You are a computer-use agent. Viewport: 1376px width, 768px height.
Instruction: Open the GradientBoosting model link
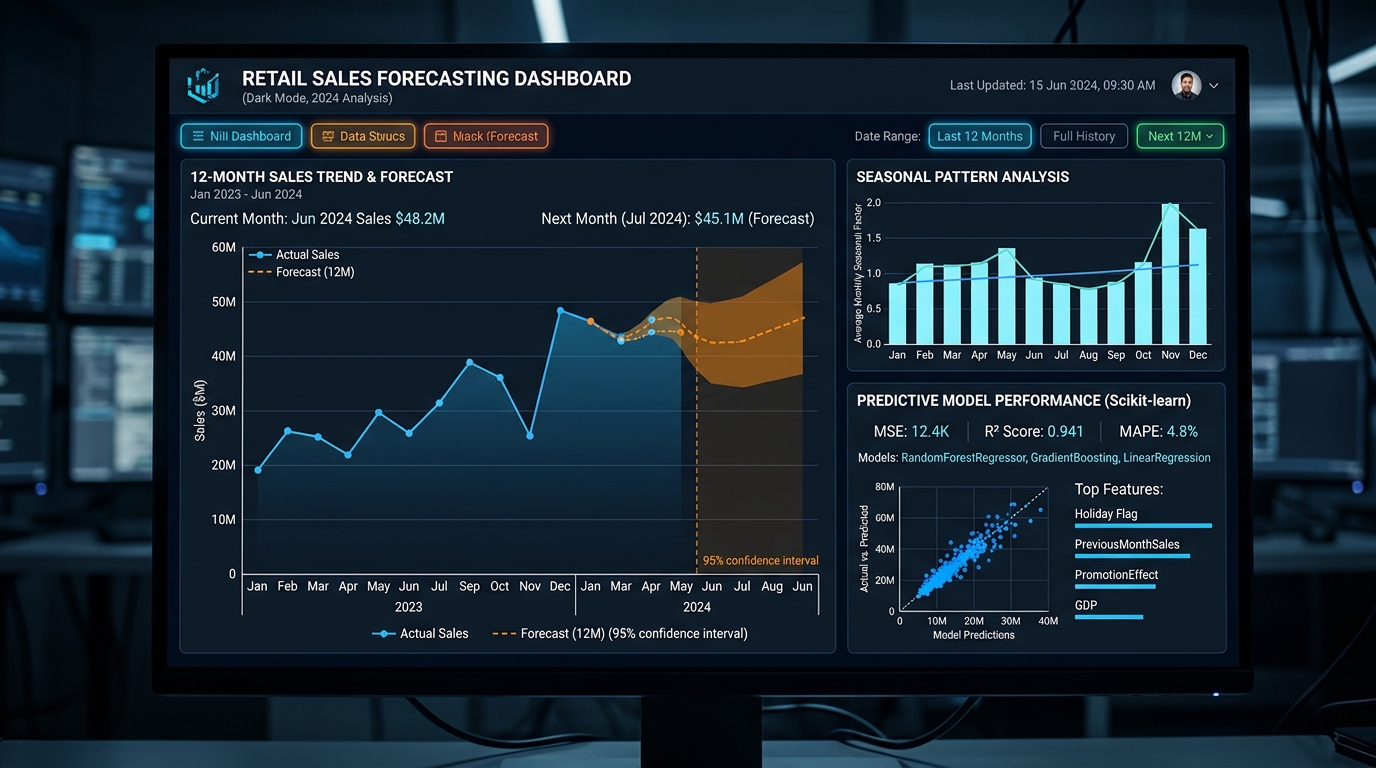[1074, 458]
